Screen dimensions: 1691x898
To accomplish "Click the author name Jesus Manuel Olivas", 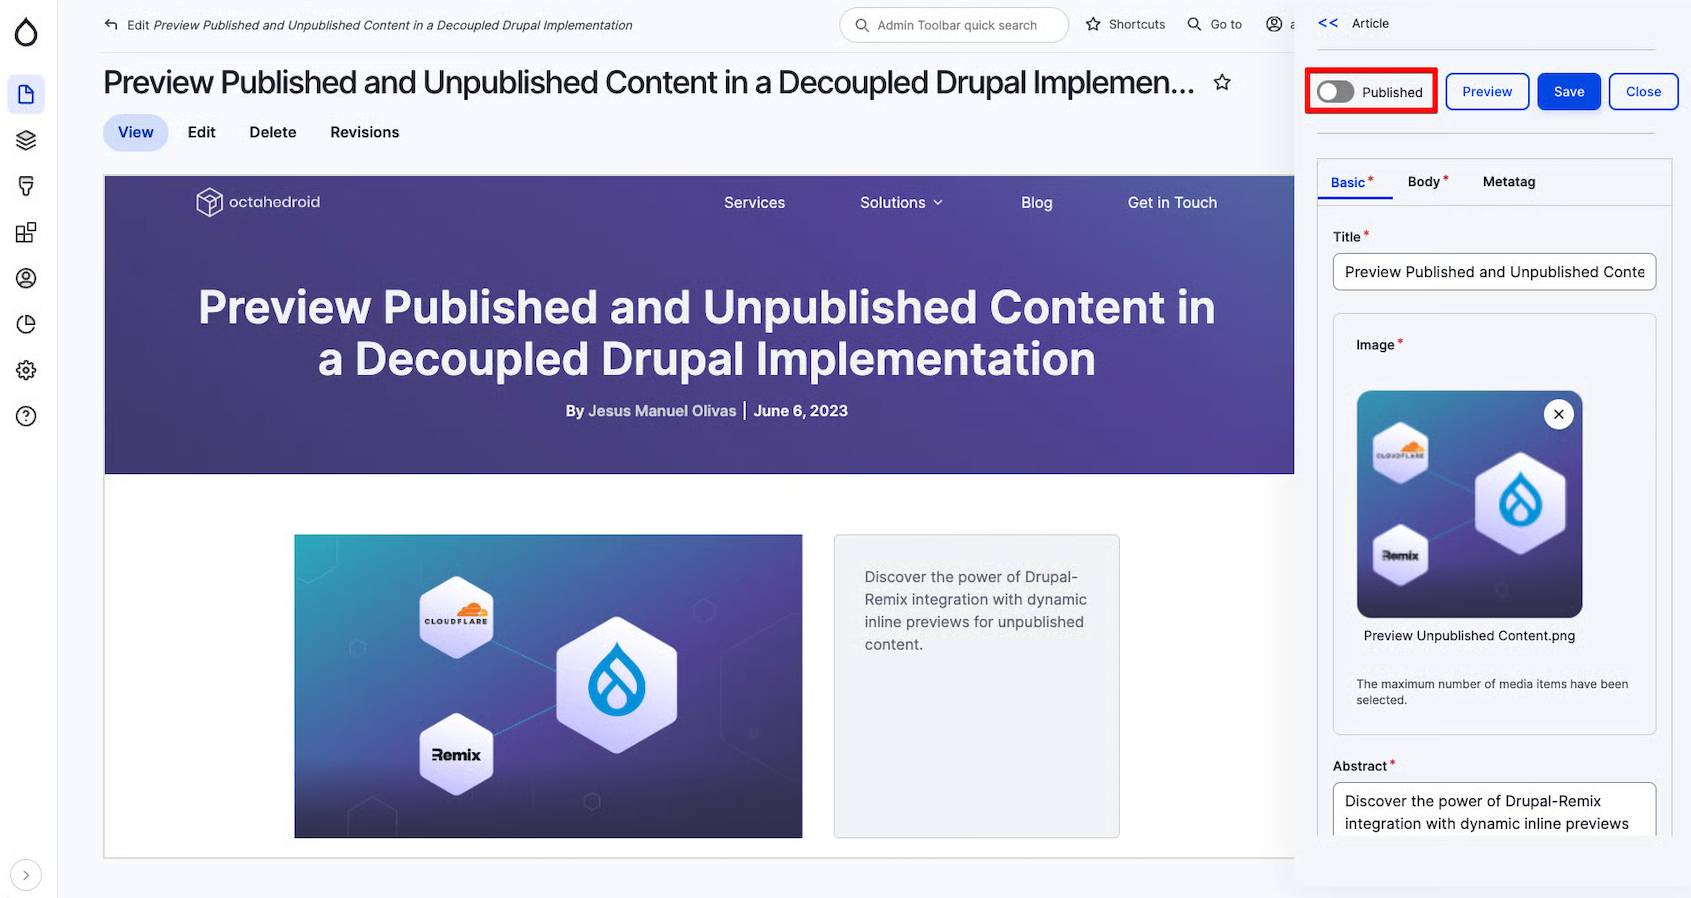I will click(x=662, y=411).
